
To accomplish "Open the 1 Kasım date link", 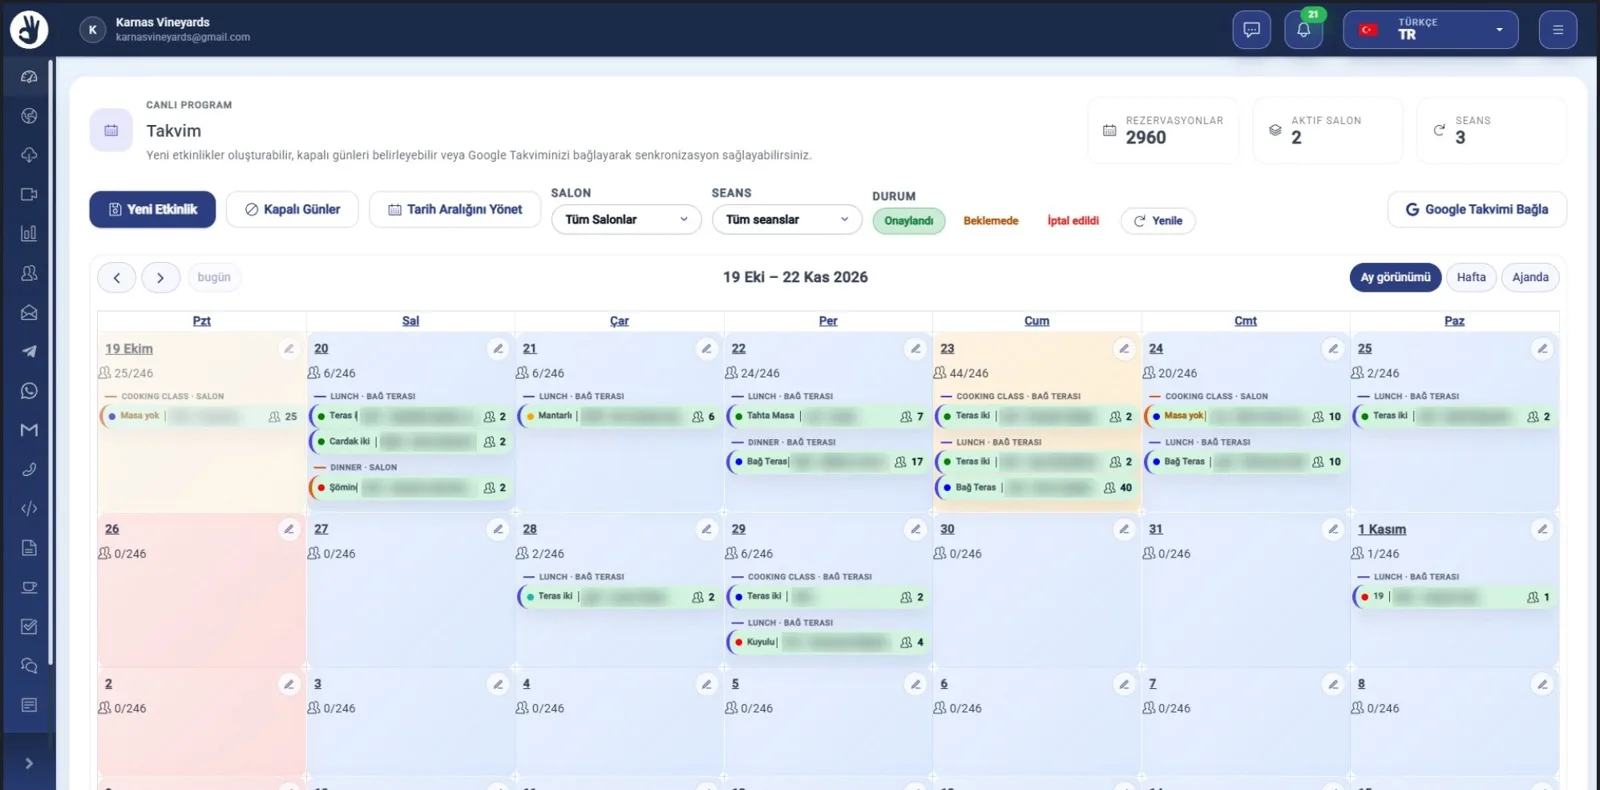I will (x=1382, y=529).
